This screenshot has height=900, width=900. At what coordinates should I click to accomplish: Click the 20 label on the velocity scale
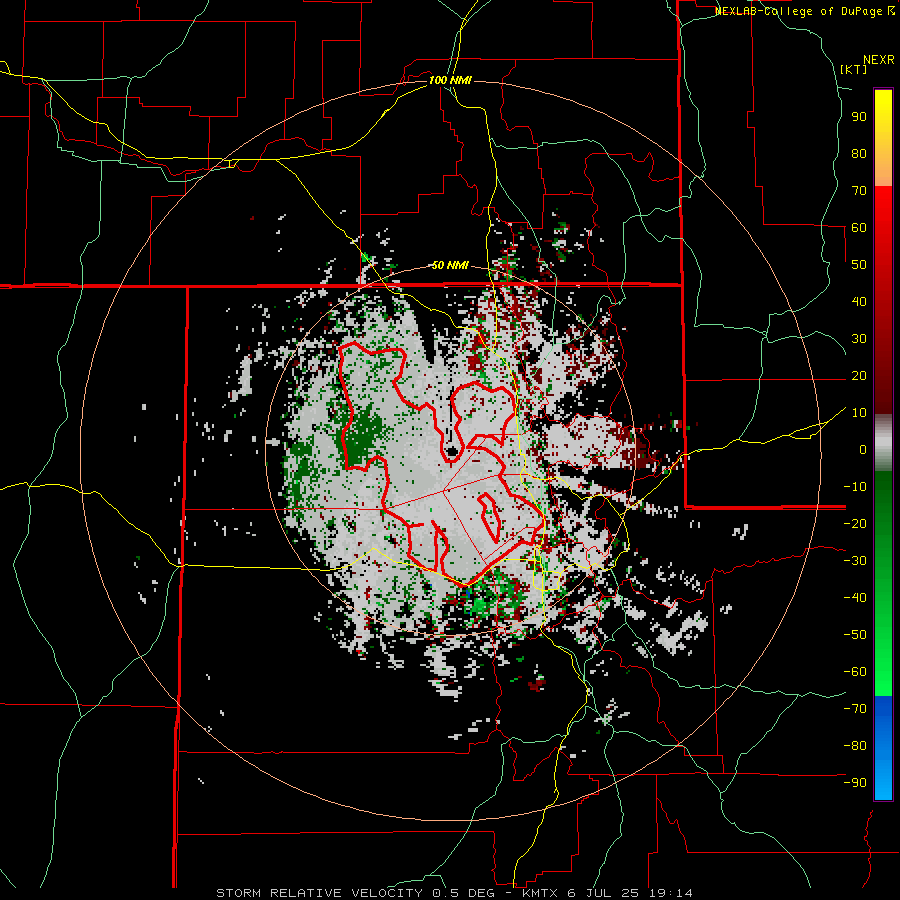pos(859,375)
